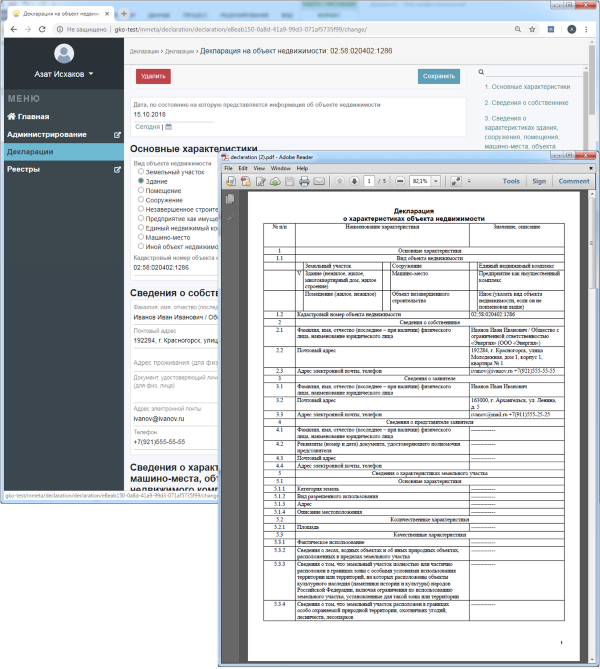This screenshot has width=600, height=669.
Task: Open a new browser tab with plus
Action: [x=124, y=14]
